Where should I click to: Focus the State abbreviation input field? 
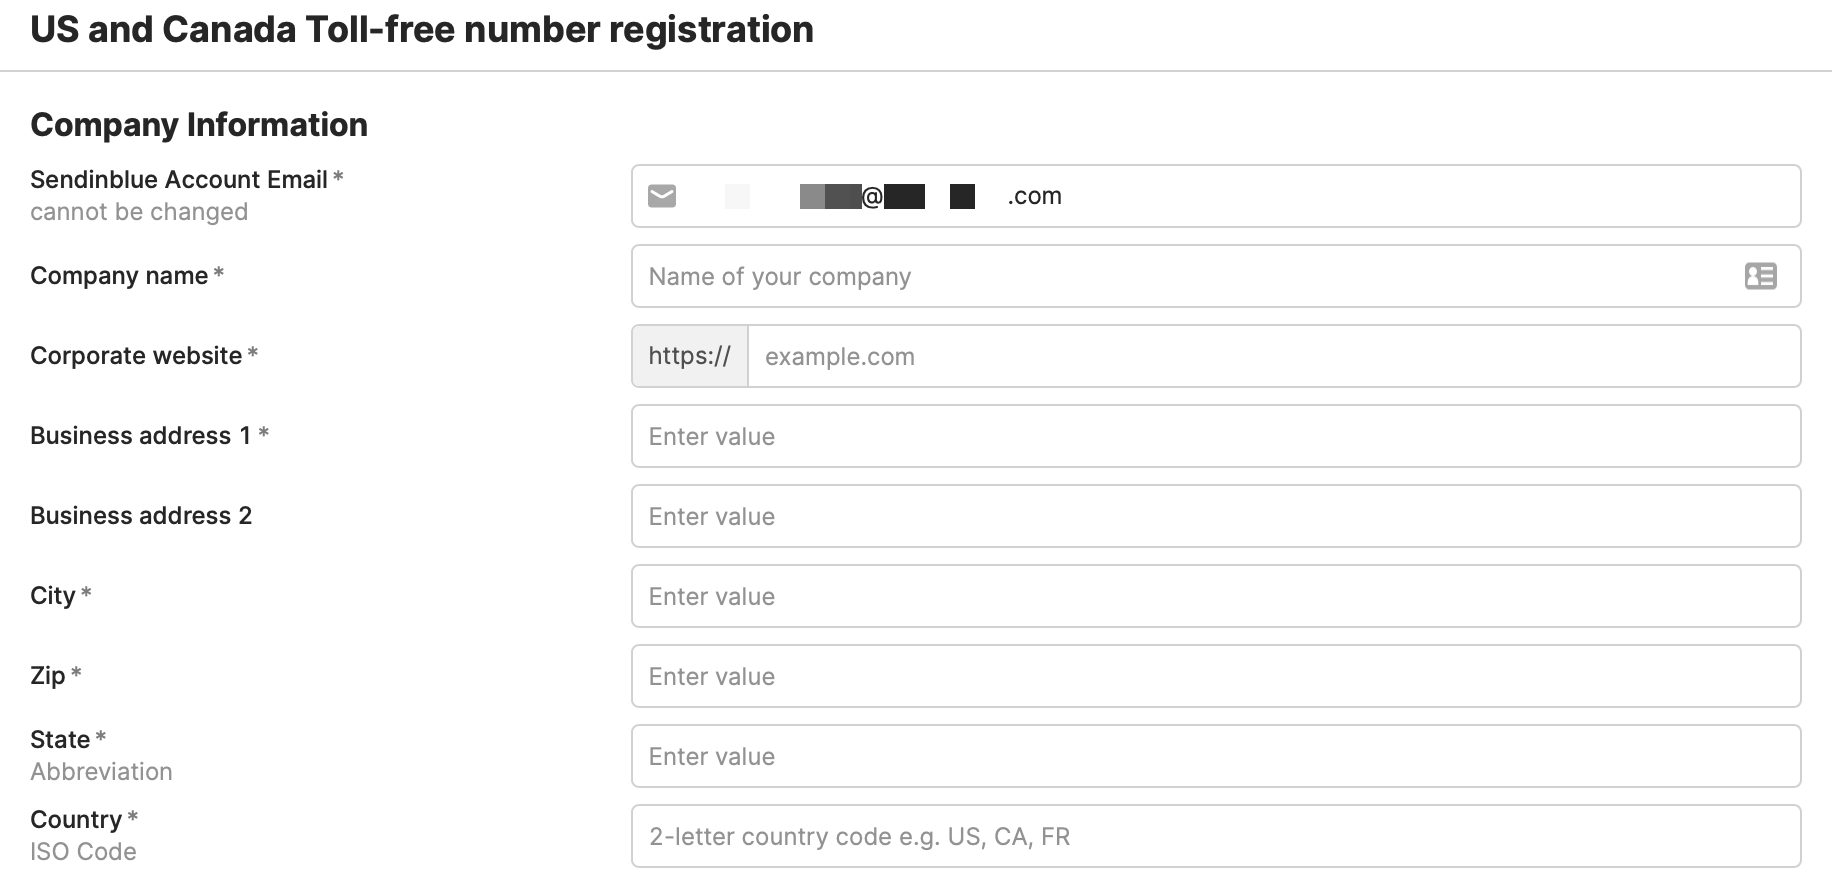pos(1215,756)
